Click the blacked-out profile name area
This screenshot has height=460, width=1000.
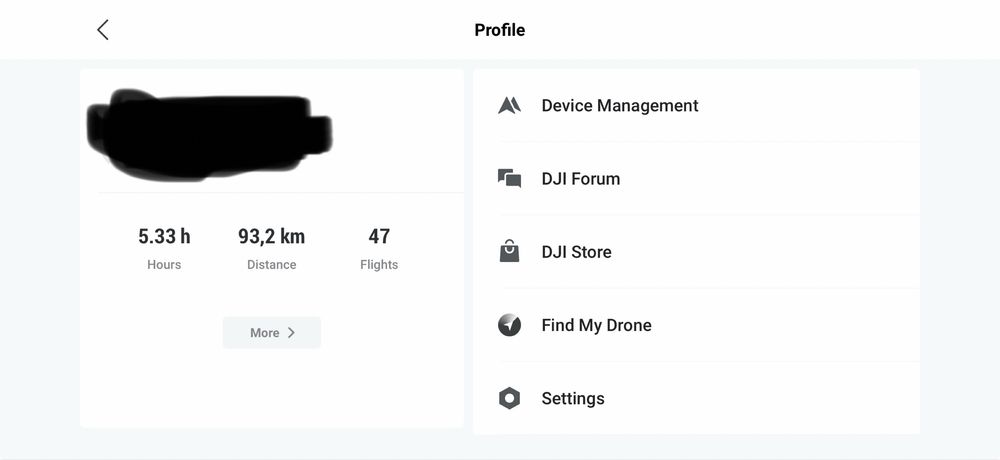(x=209, y=135)
